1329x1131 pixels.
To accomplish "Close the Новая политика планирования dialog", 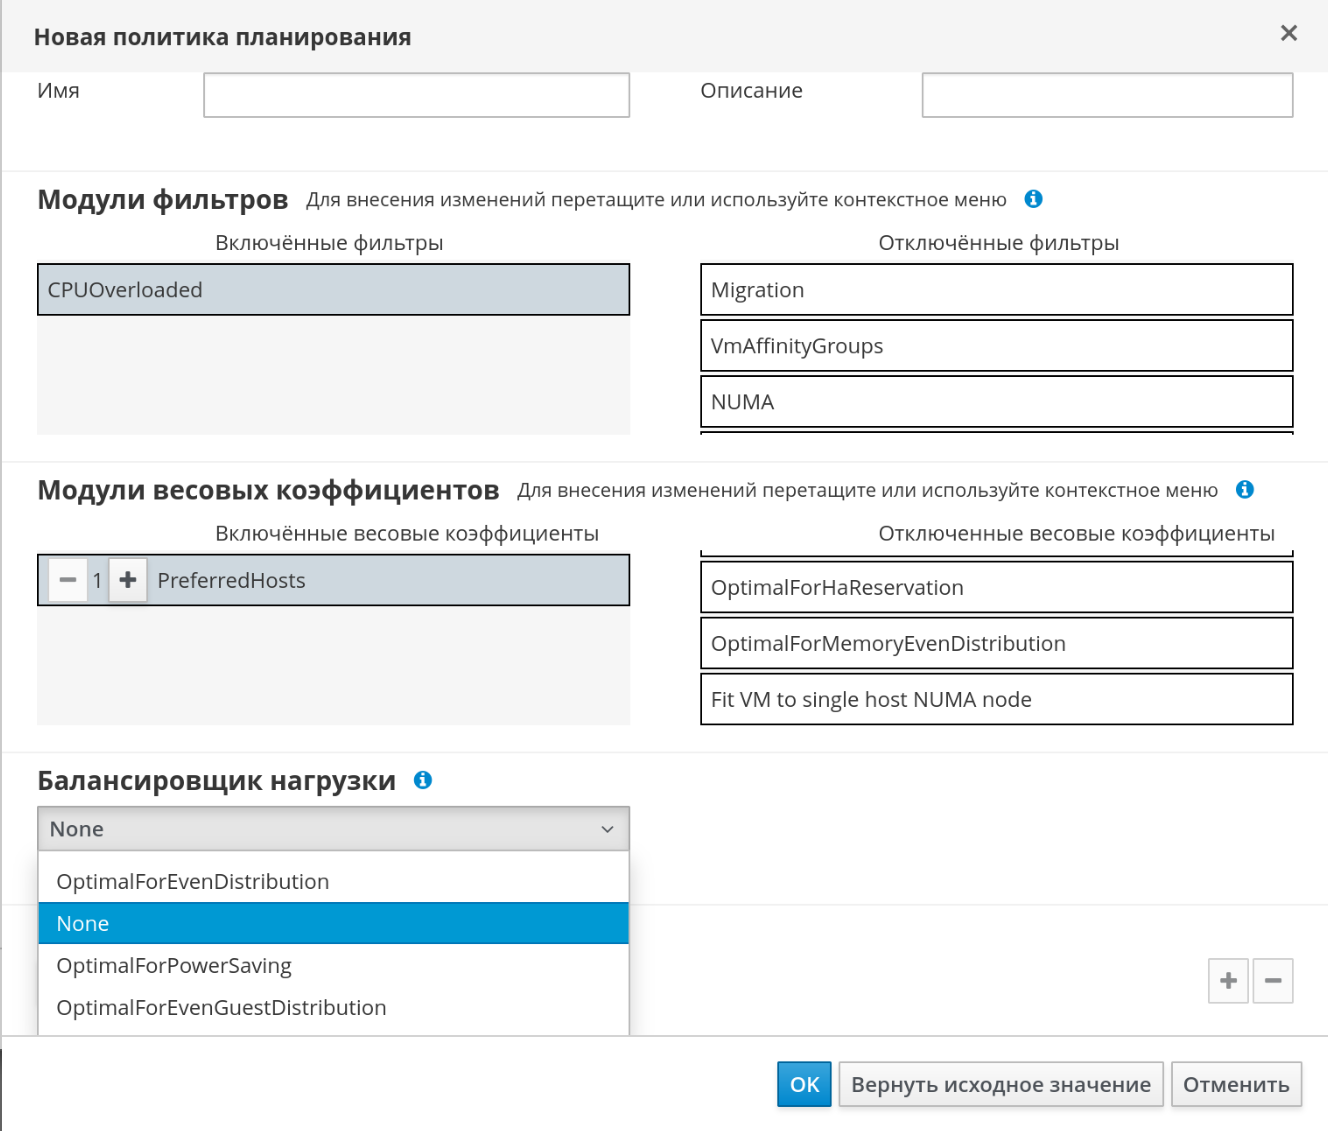I will (x=1288, y=34).
